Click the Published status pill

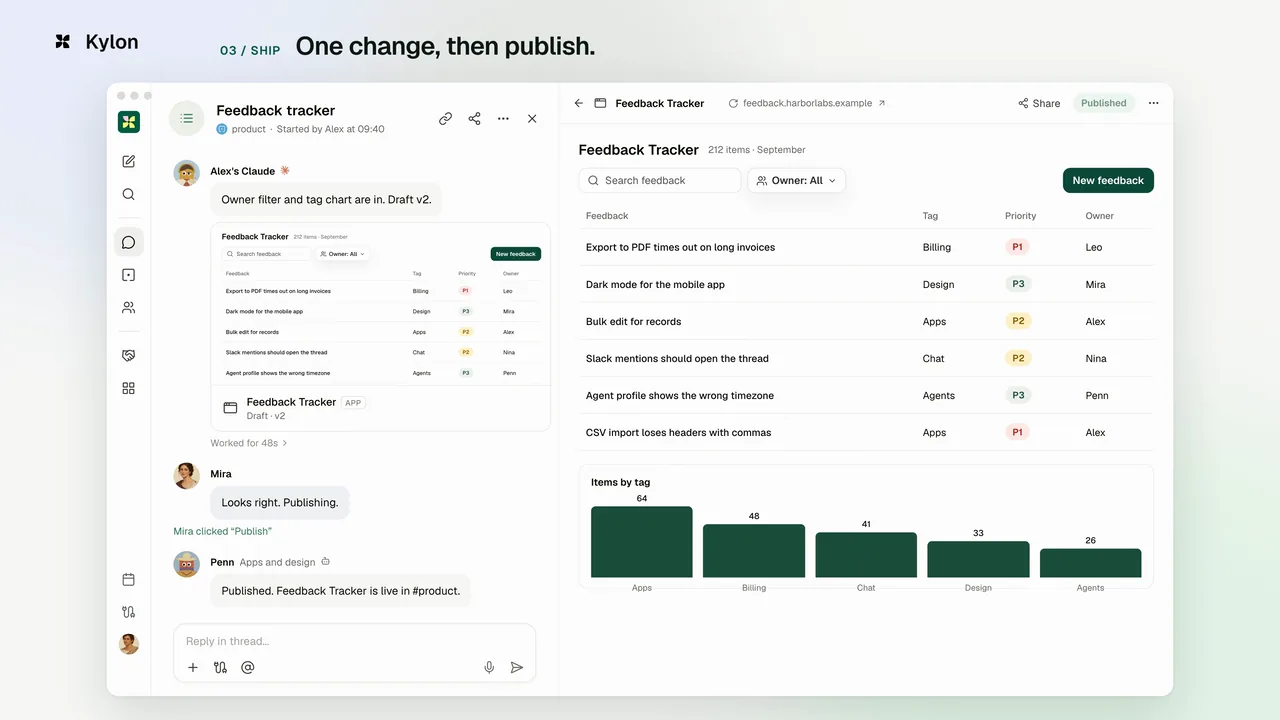(x=1104, y=103)
